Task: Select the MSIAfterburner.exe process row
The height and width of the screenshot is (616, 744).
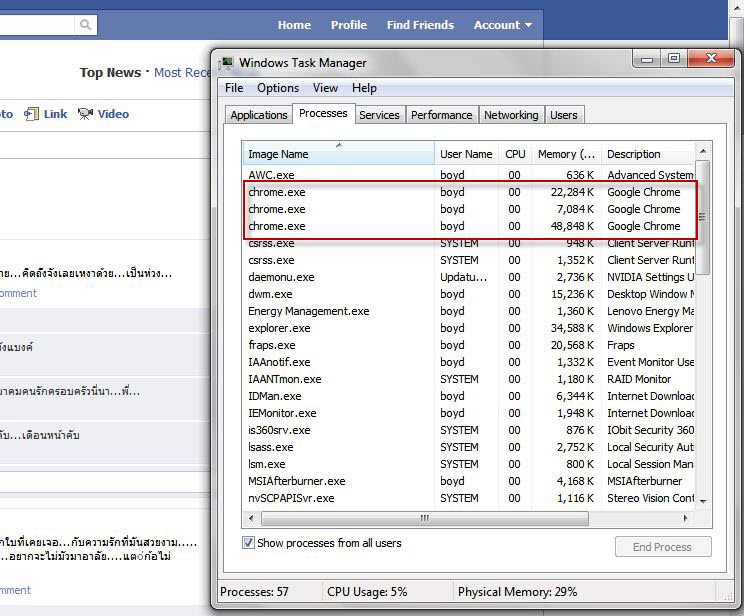Action: [470, 481]
